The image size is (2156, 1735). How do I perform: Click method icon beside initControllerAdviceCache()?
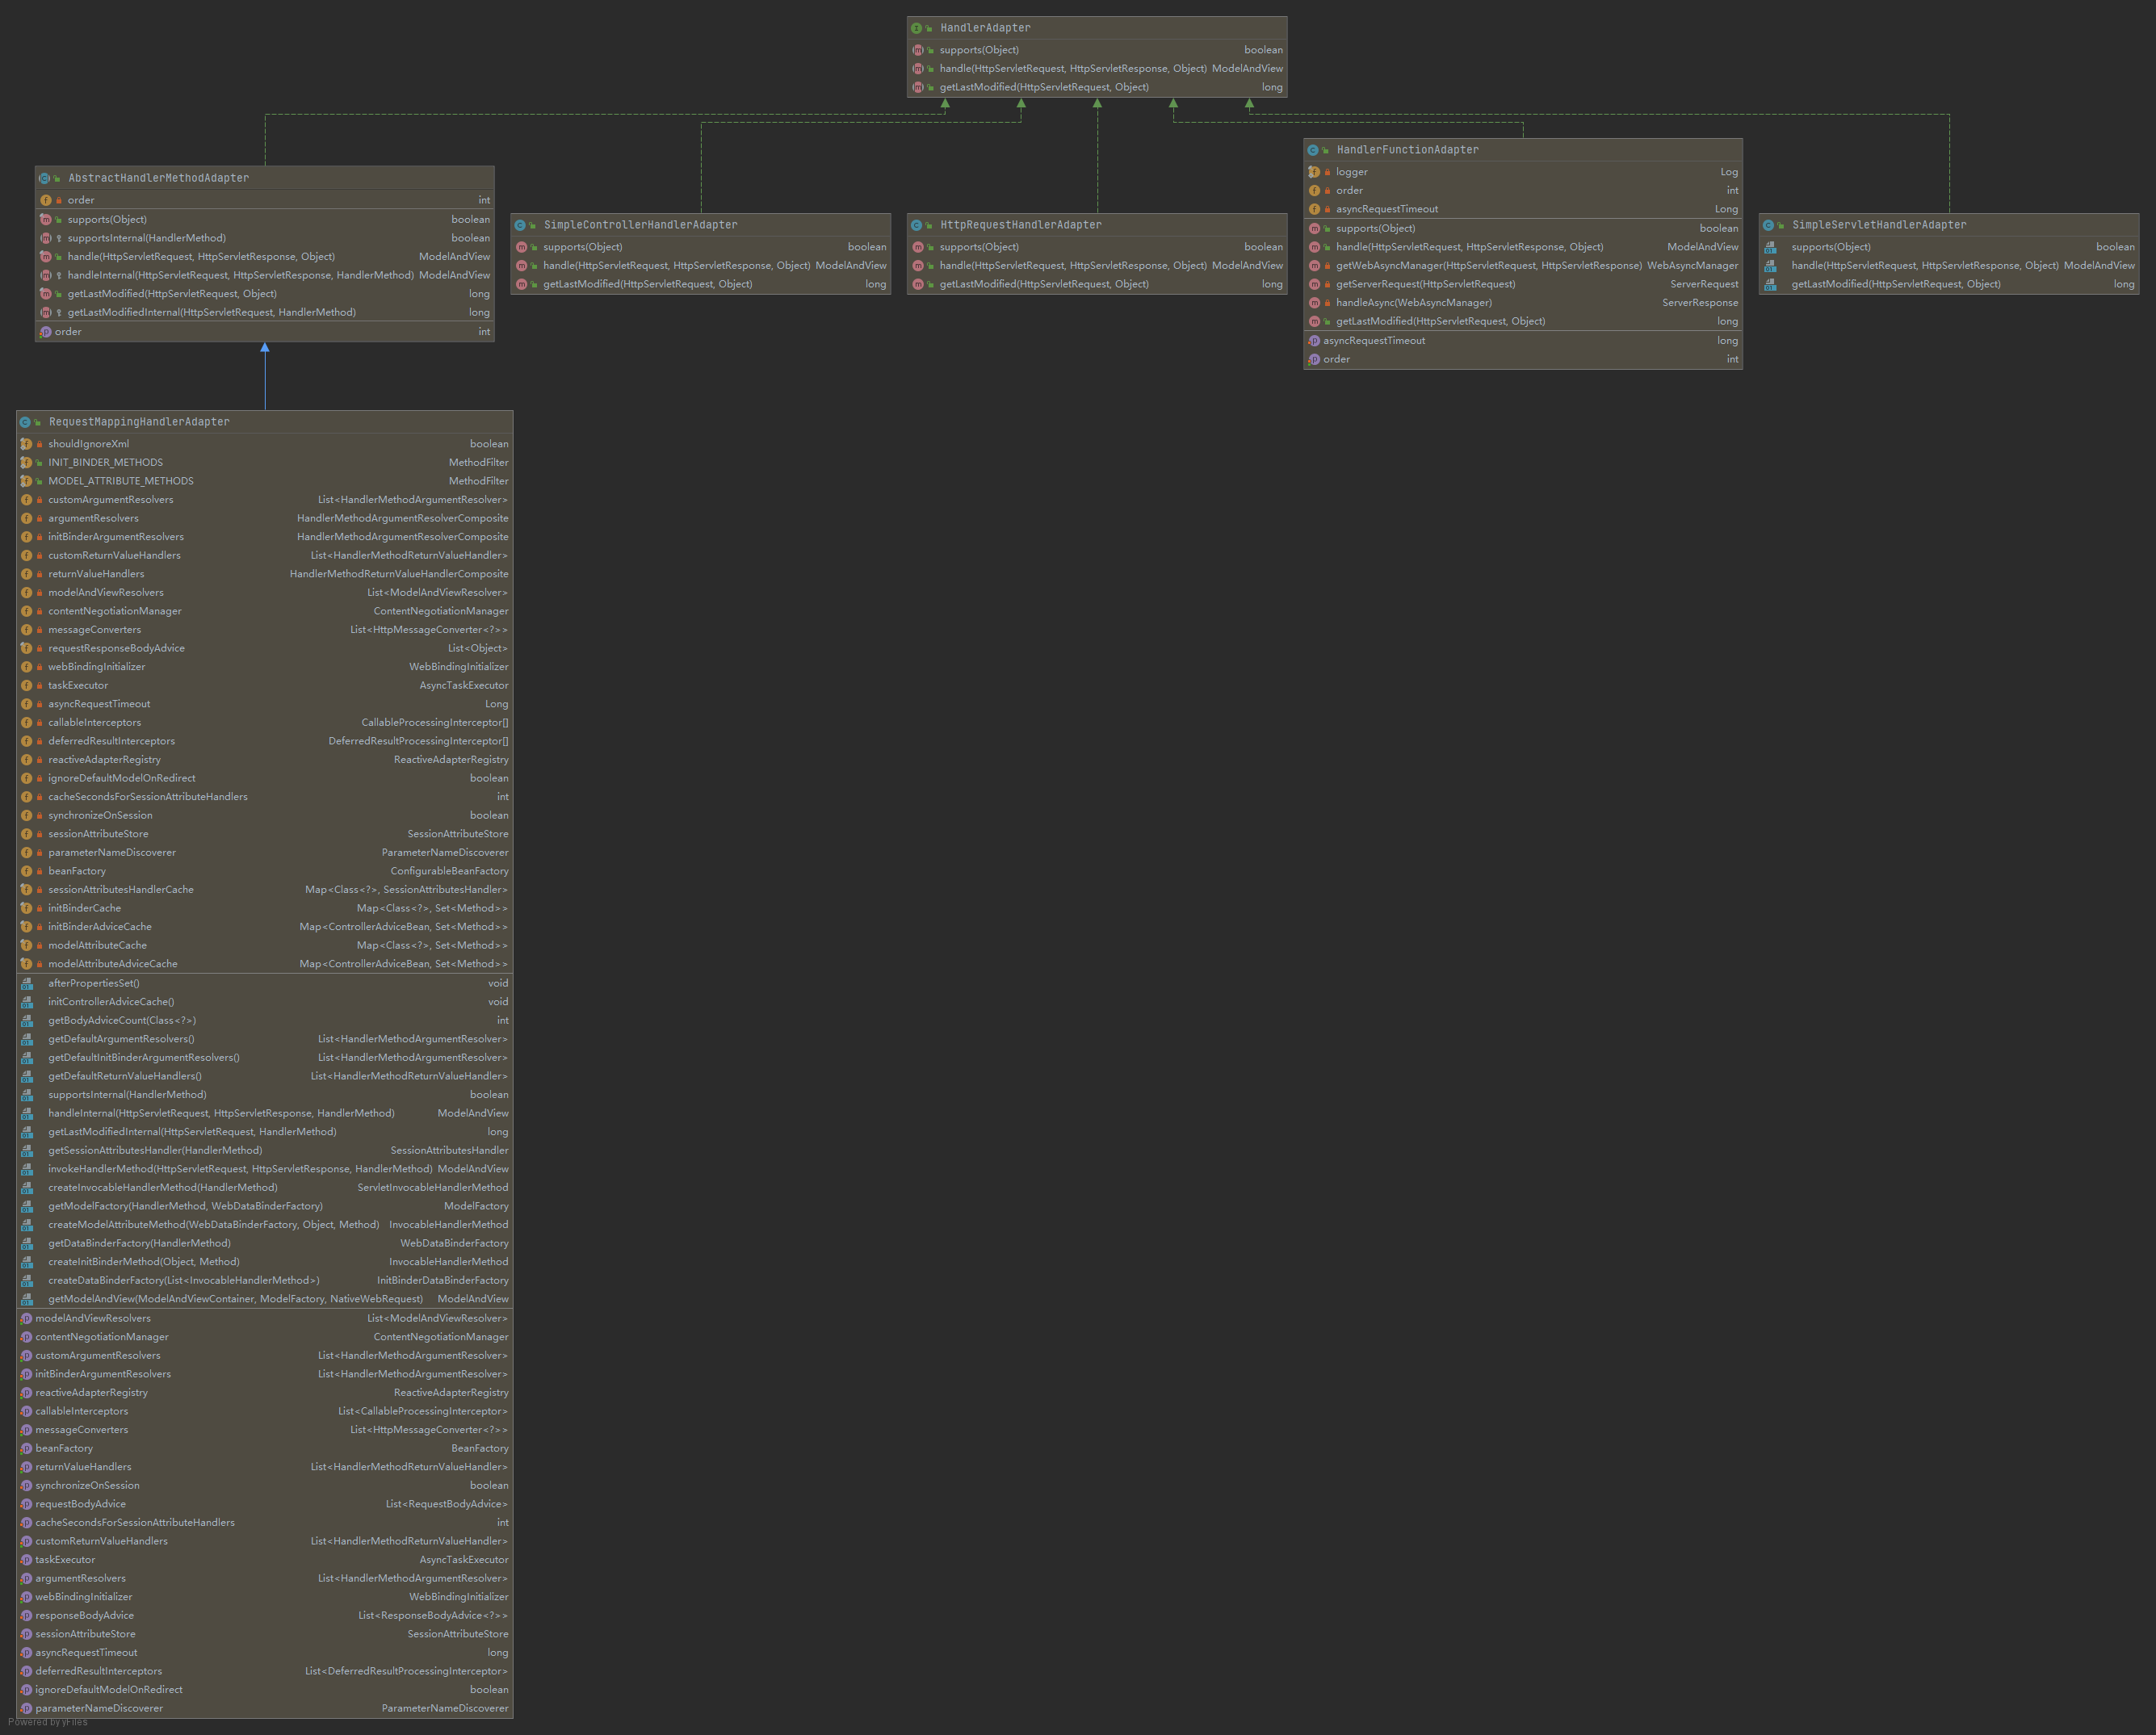27,1002
